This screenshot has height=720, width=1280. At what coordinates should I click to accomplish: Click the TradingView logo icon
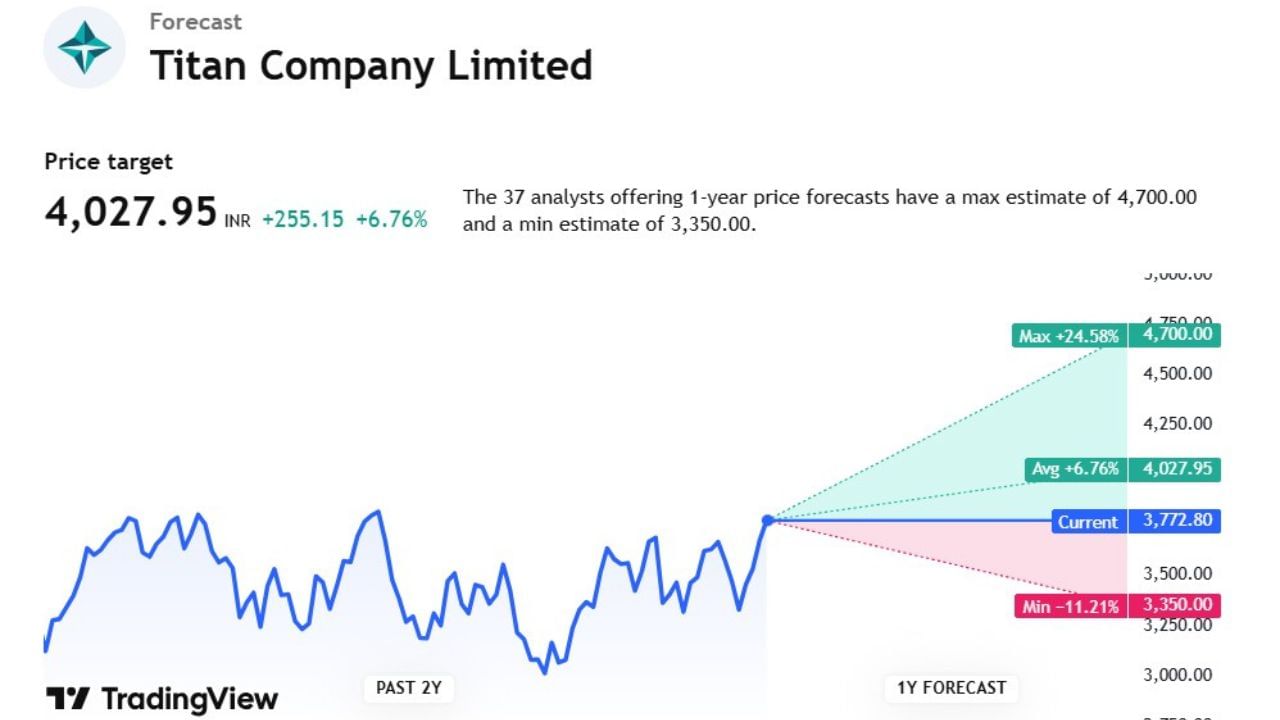pos(68,698)
